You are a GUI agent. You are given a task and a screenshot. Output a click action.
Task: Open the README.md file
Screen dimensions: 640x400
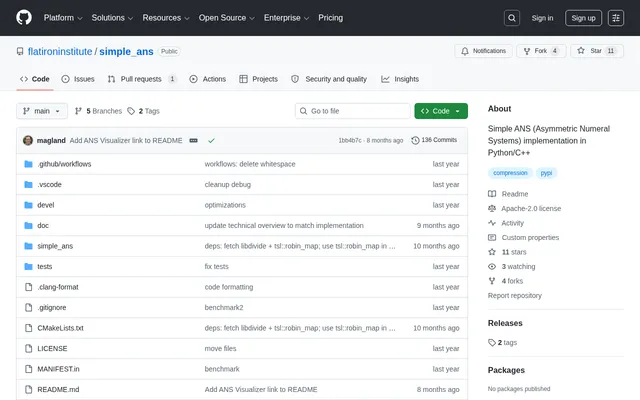[58, 389]
